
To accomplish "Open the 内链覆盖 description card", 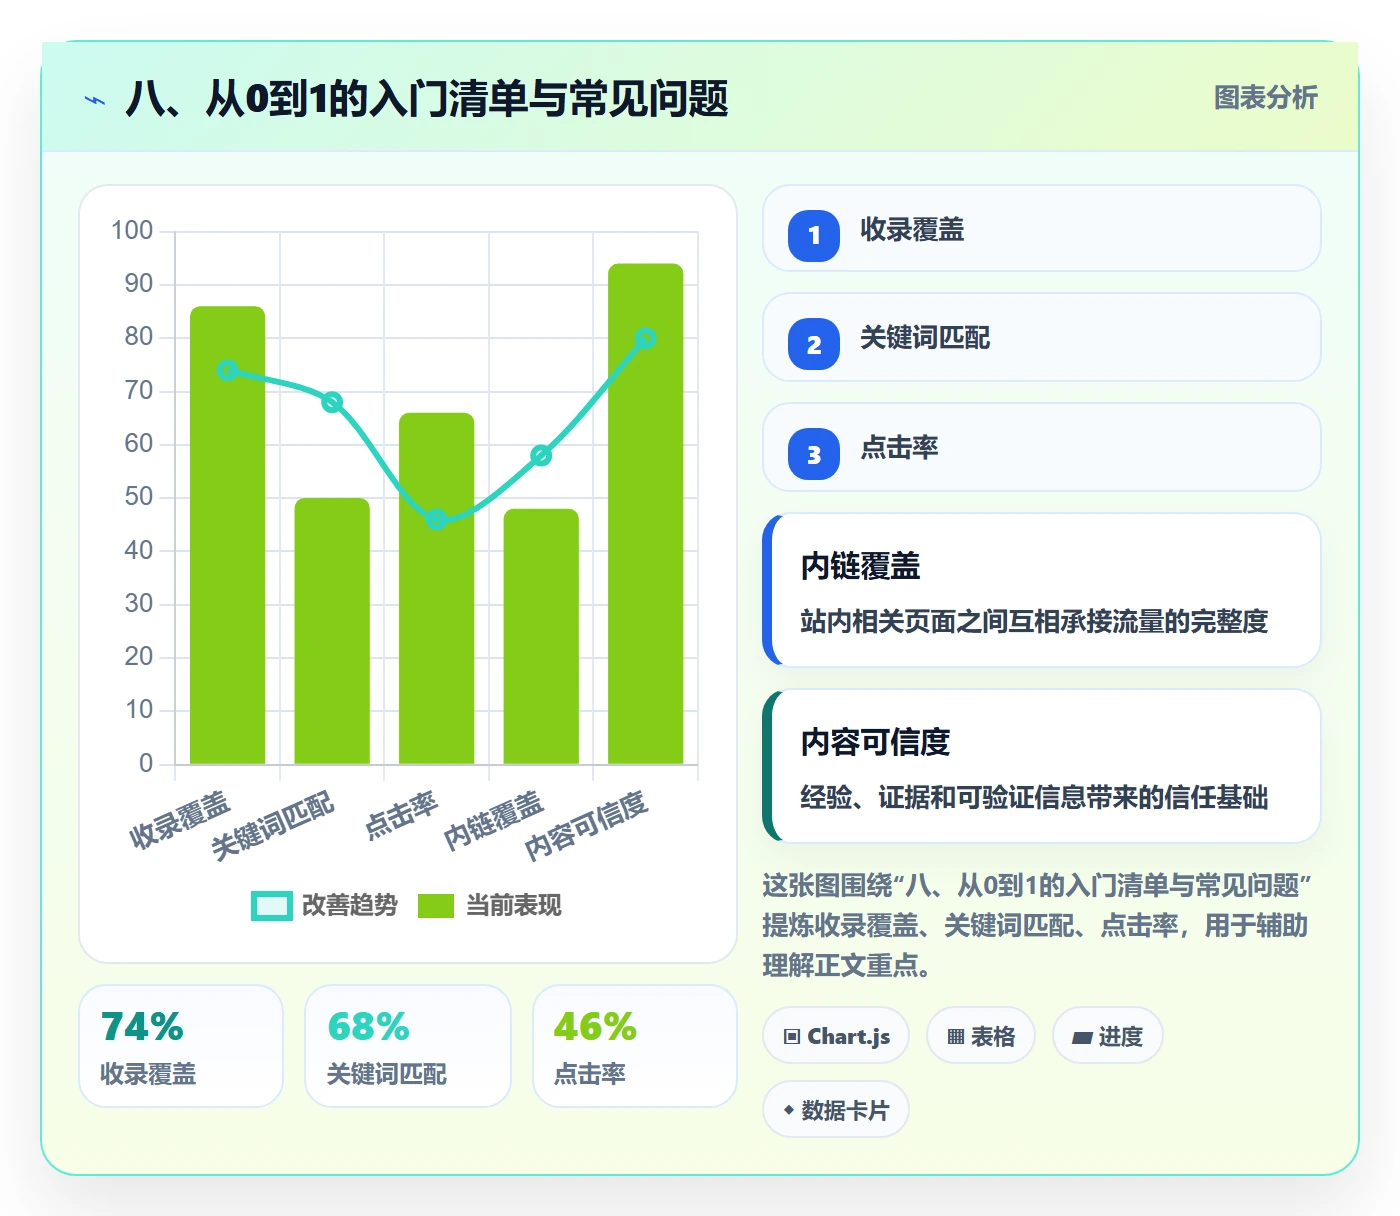I will 1042,590.
